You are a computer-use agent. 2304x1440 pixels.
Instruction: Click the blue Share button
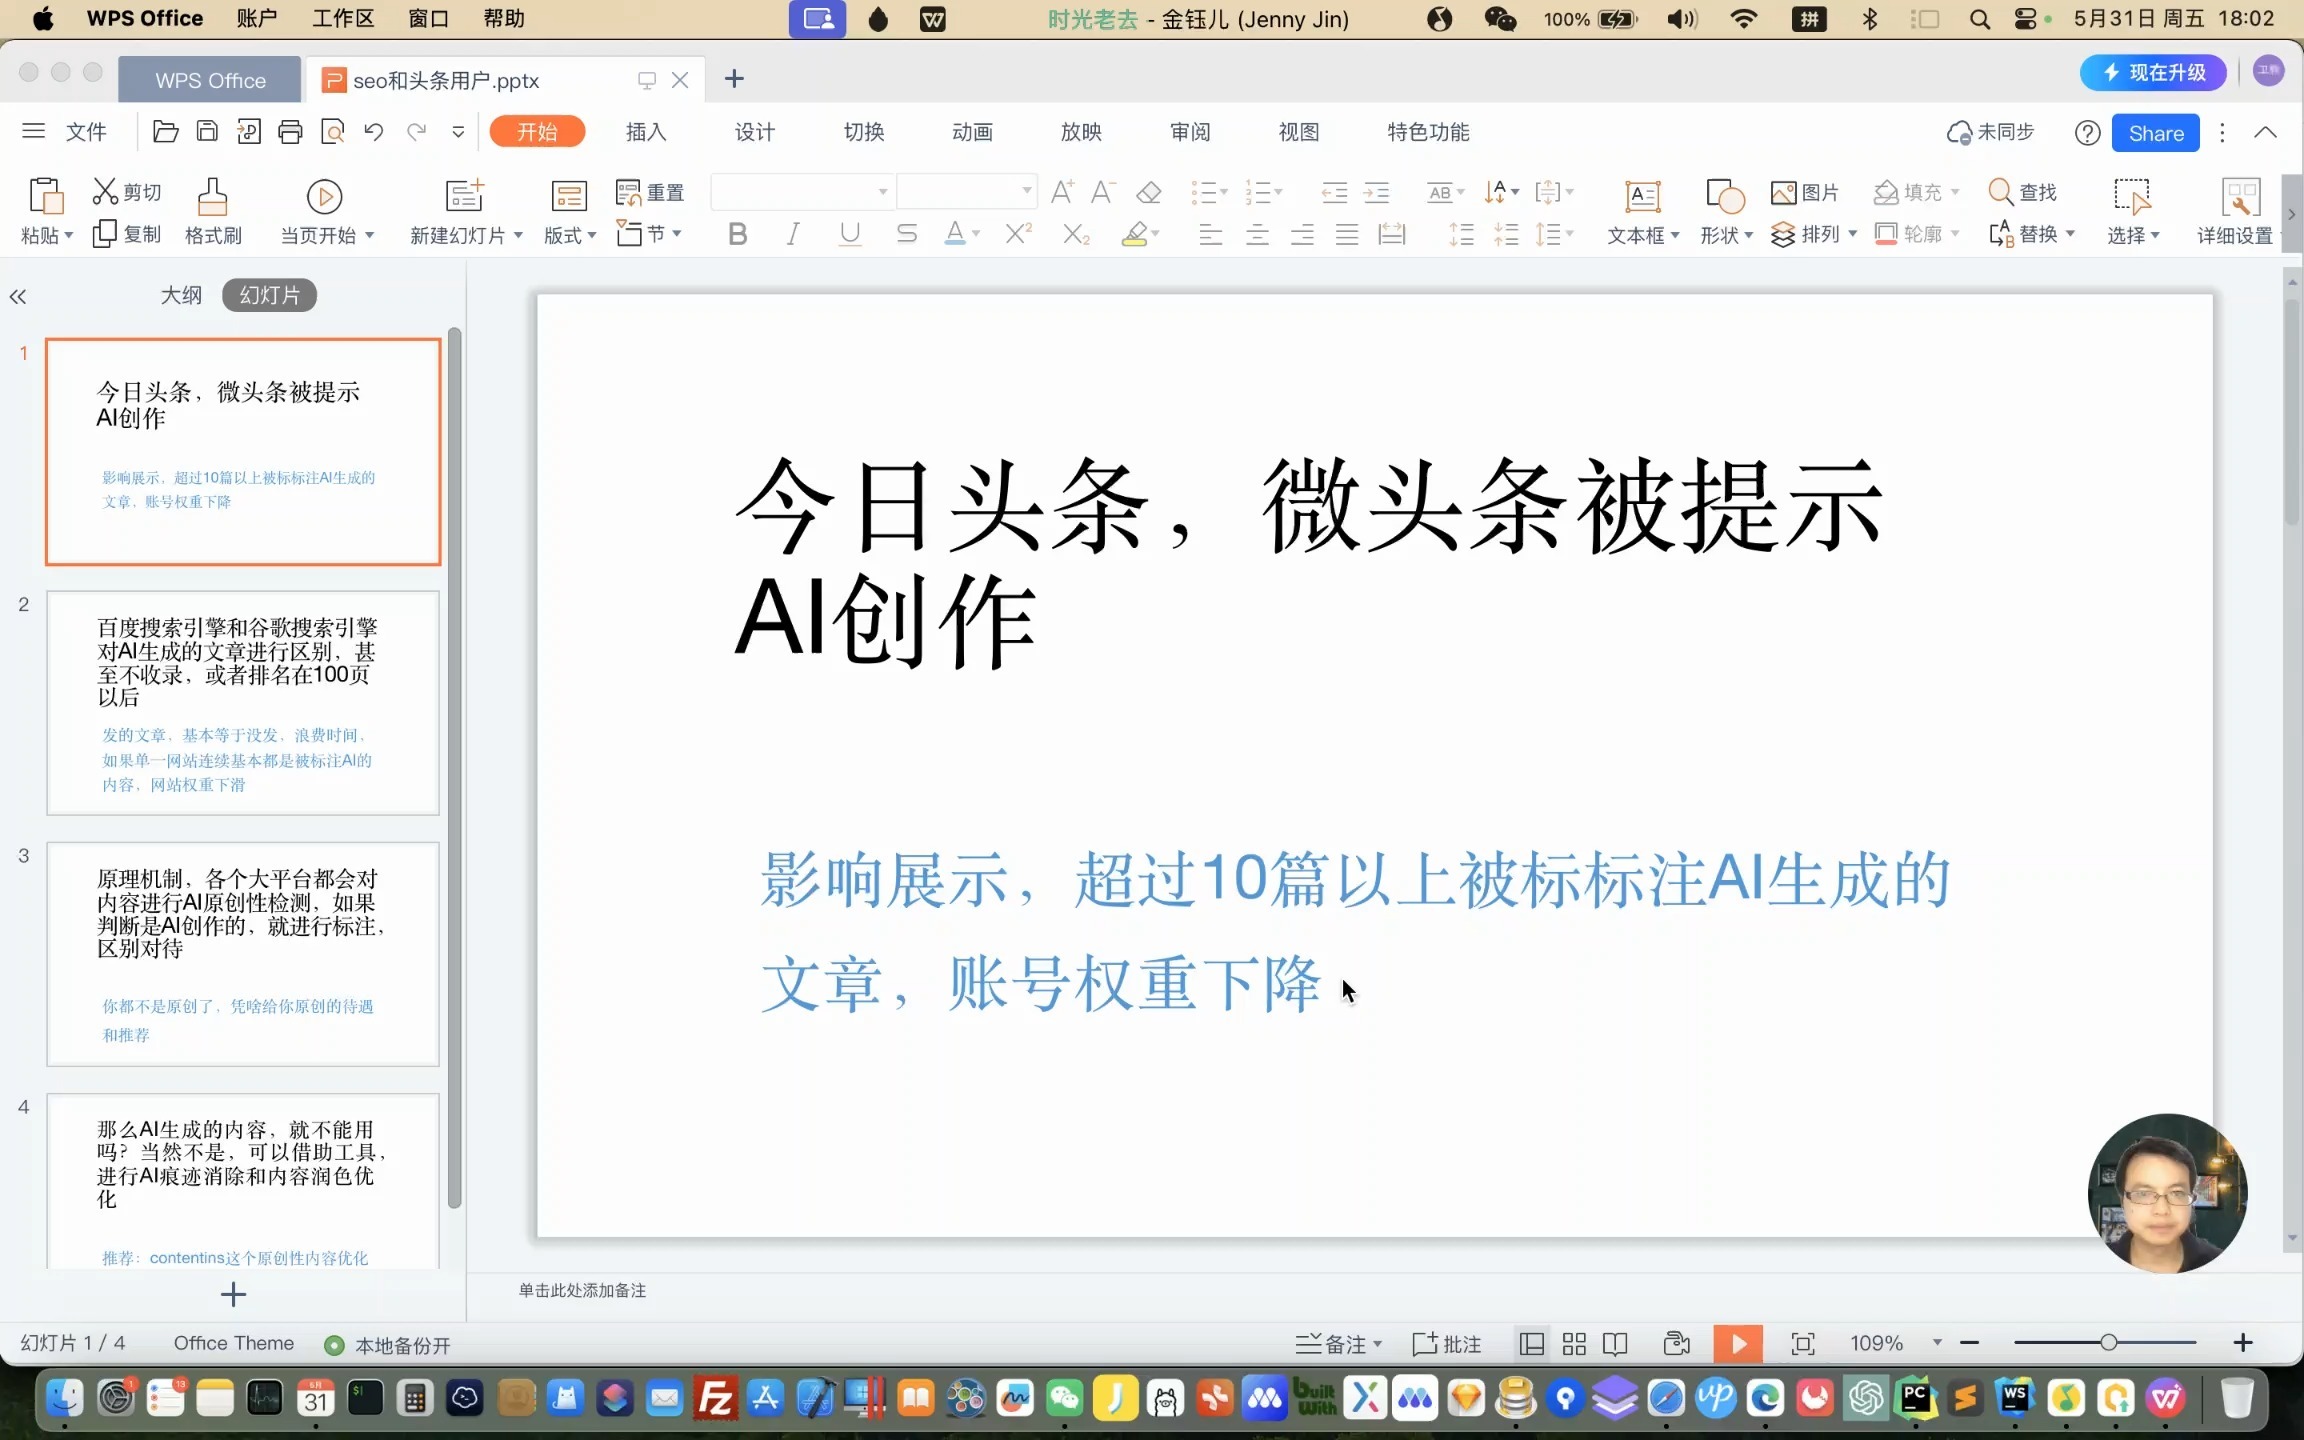tap(2156, 133)
